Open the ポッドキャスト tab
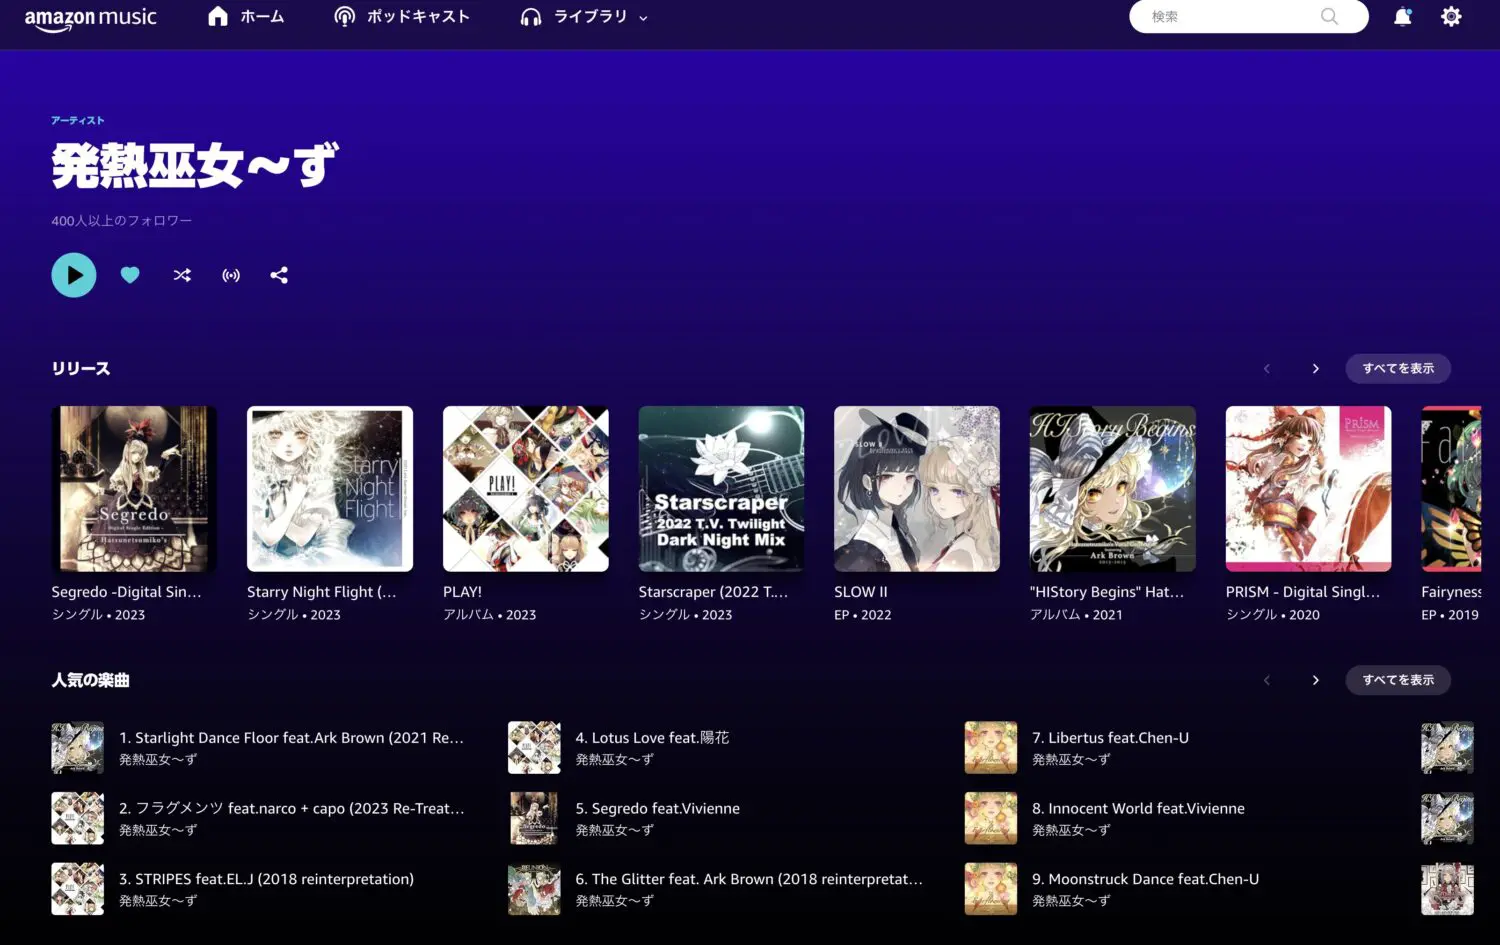Screen dimensions: 1500x945 point(402,17)
